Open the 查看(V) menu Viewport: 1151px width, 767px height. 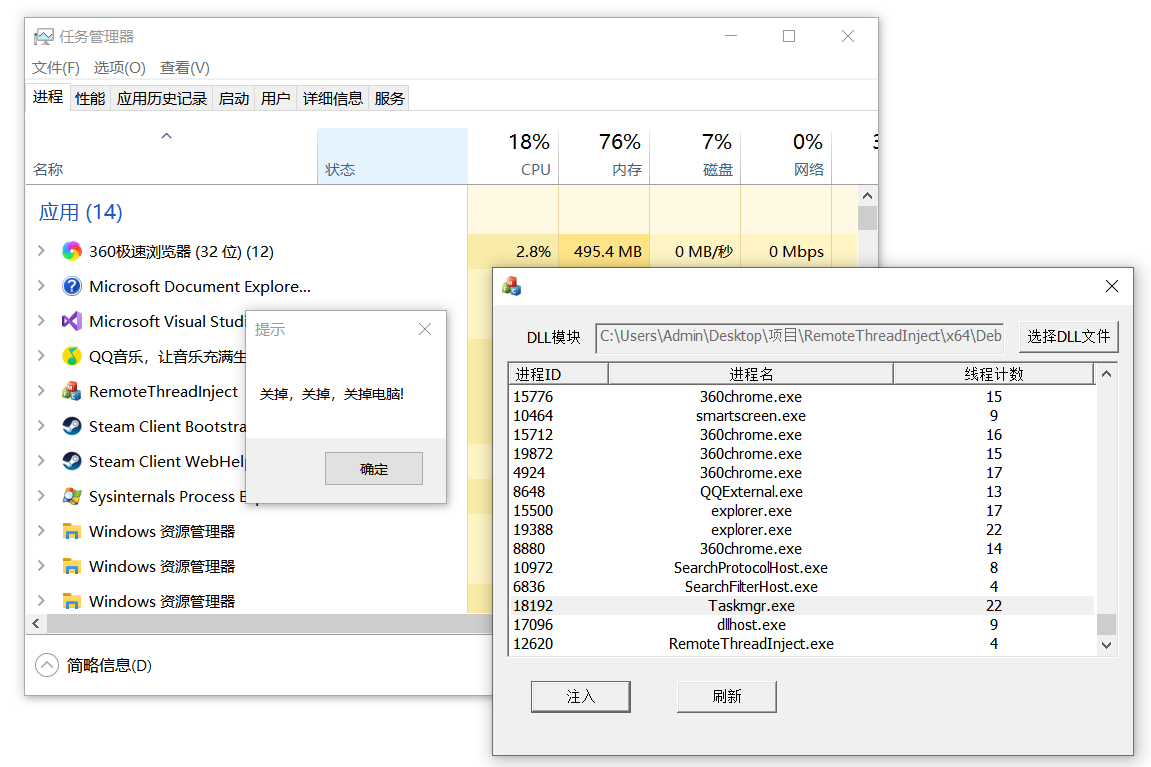click(185, 68)
